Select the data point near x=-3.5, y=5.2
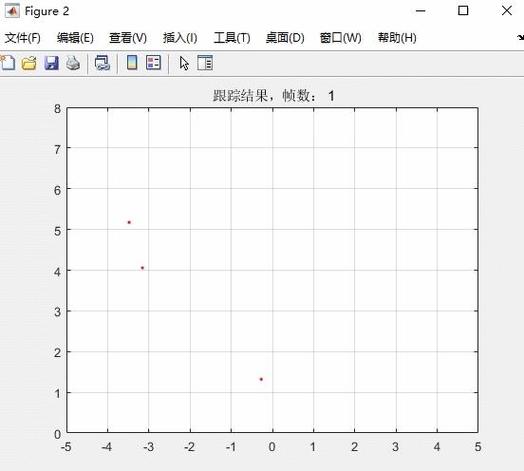This screenshot has height=471, width=524. (x=129, y=222)
